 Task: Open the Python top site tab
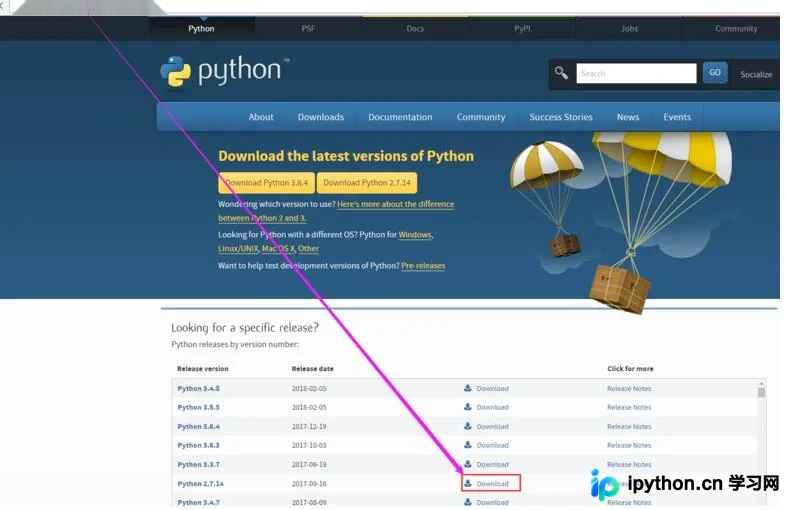coord(201,29)
